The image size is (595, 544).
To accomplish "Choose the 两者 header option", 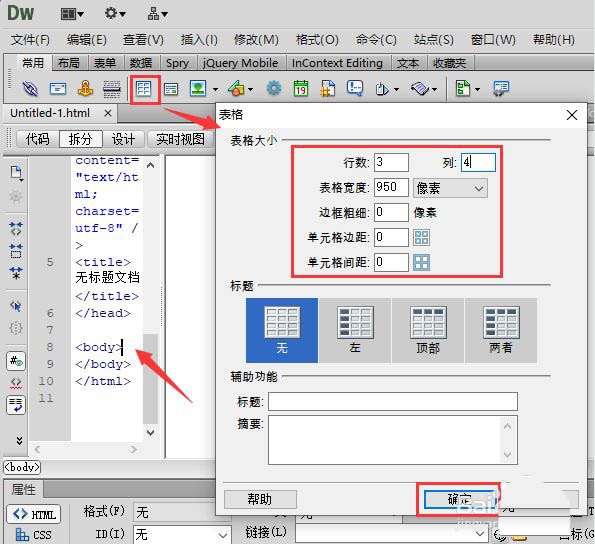I will click(501, 330).
